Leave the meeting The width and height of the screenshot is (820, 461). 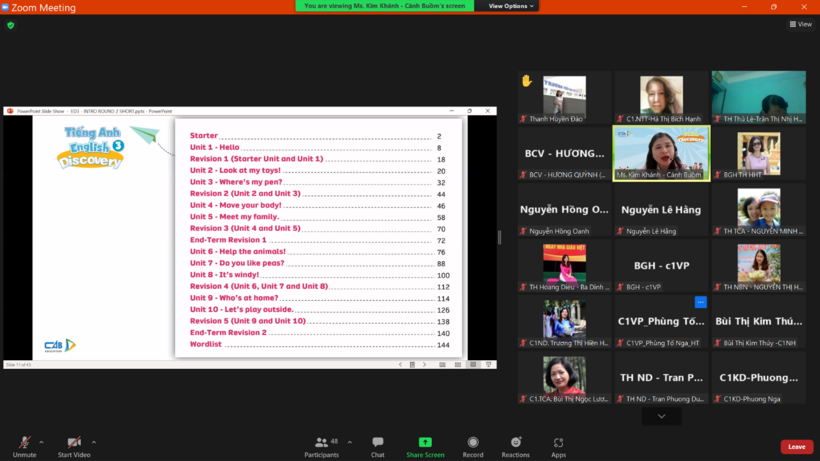(x=796, y=447)
